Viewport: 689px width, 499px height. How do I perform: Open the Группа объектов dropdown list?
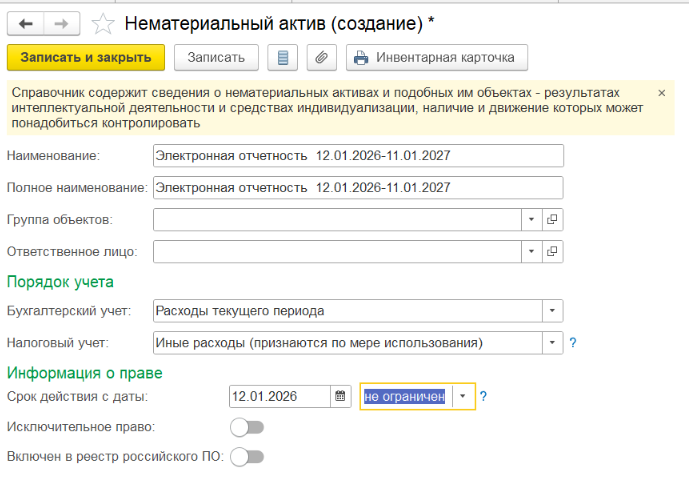(x=530, y=219)
